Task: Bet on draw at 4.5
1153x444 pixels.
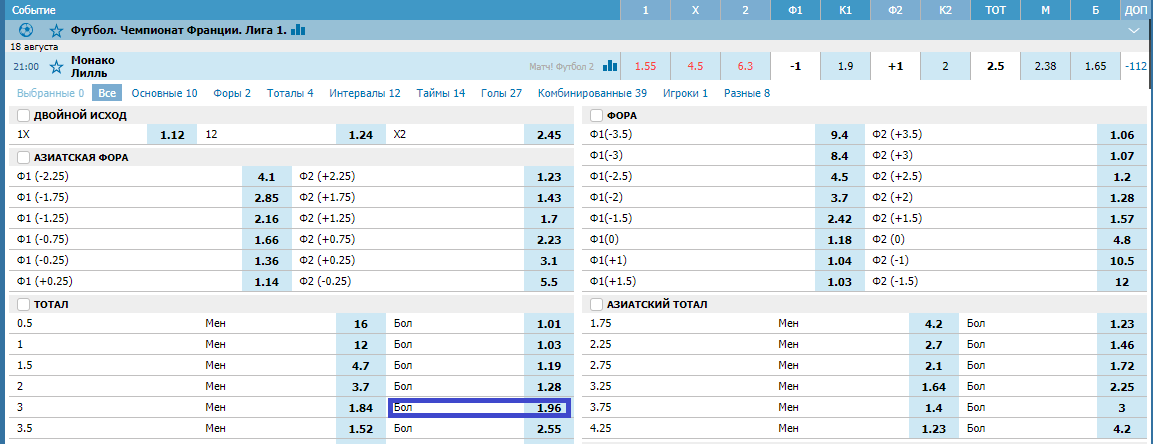Action: click(696, 66)
